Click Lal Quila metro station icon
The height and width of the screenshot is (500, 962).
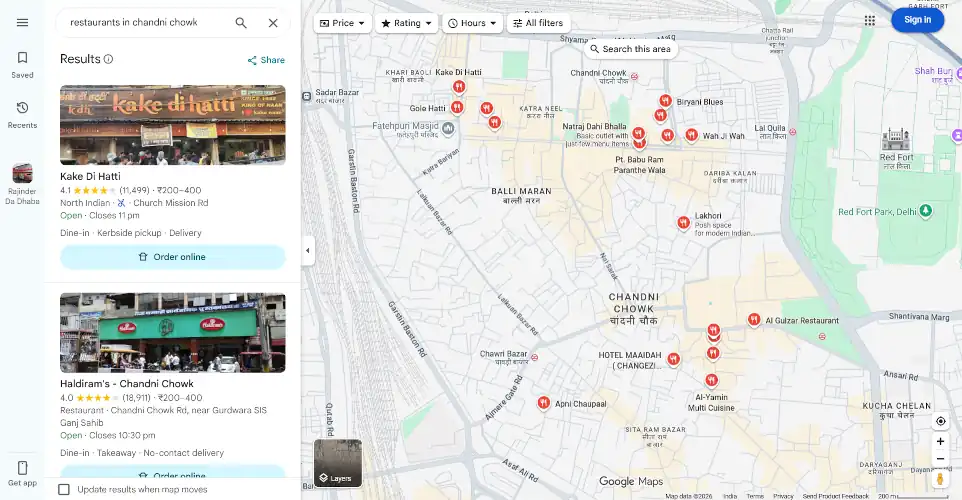[793, 131]
